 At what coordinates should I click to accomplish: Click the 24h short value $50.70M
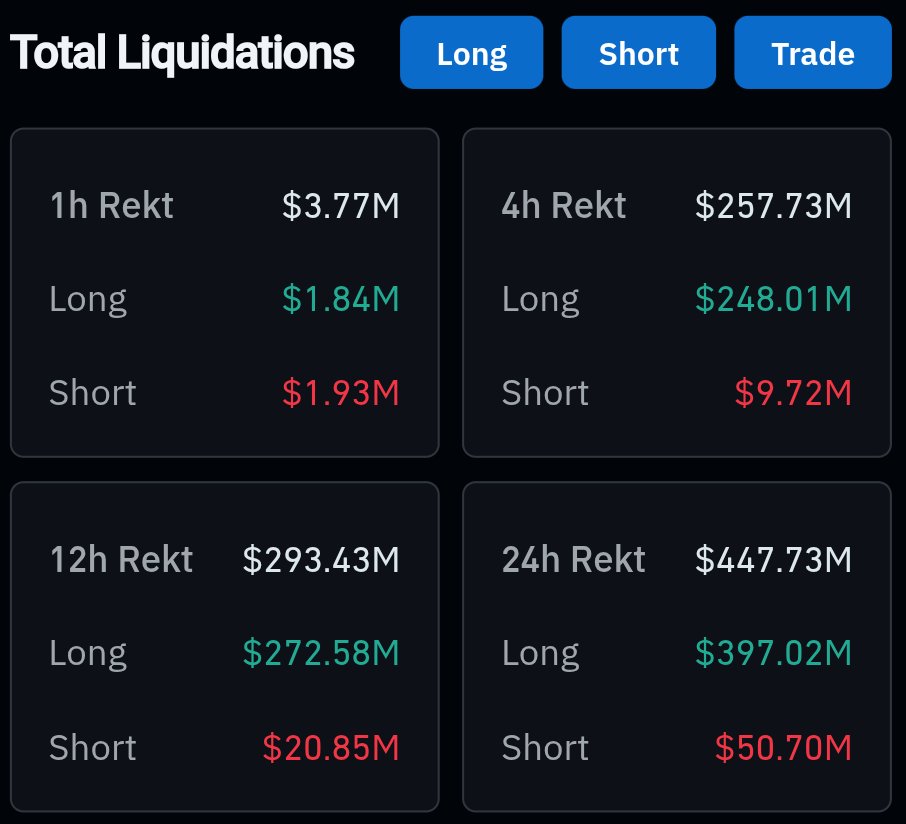783,747
